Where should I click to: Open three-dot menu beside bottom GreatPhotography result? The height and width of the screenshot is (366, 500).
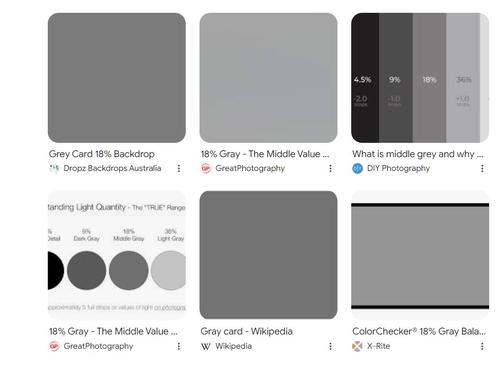tap(179, 346)
